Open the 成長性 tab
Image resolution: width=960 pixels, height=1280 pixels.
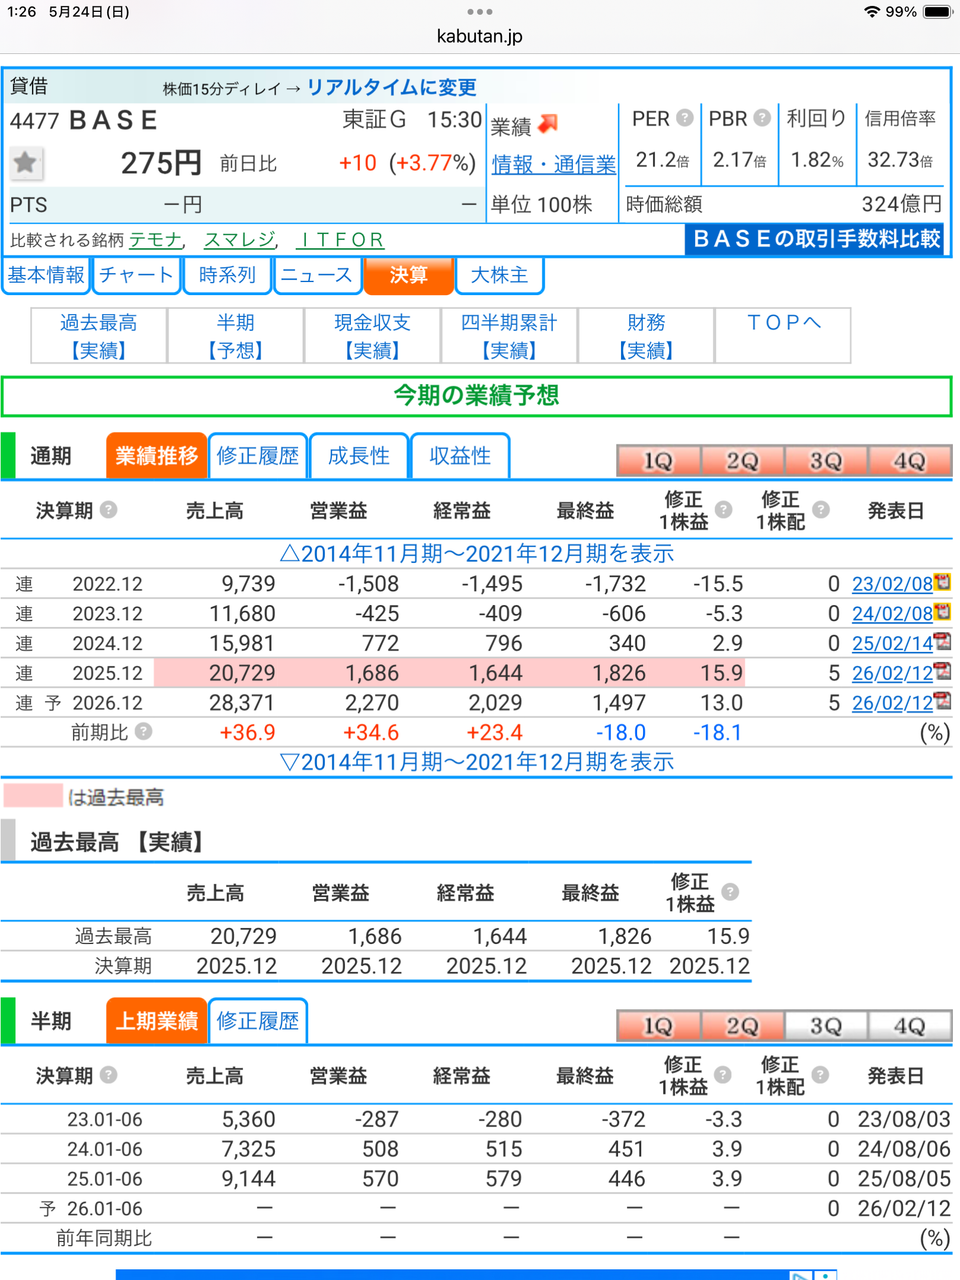click(x=359, y=456)
